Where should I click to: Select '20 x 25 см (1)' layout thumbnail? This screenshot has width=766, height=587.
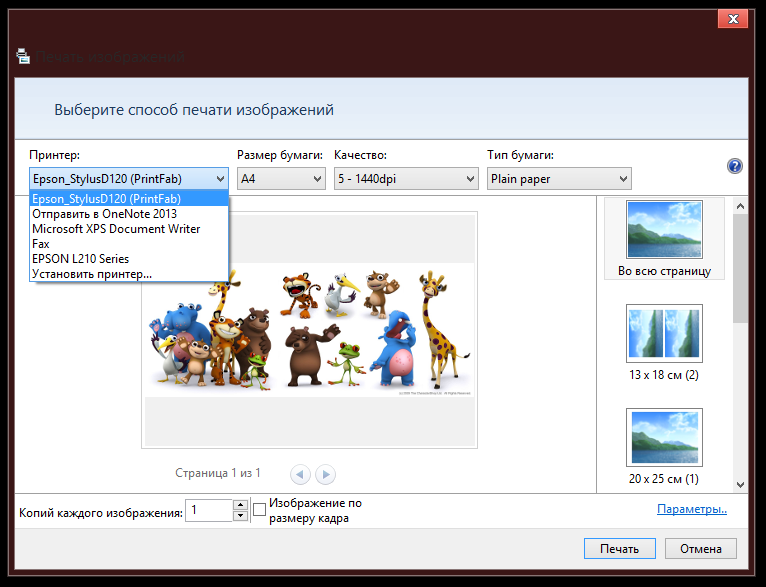point(664,447)
